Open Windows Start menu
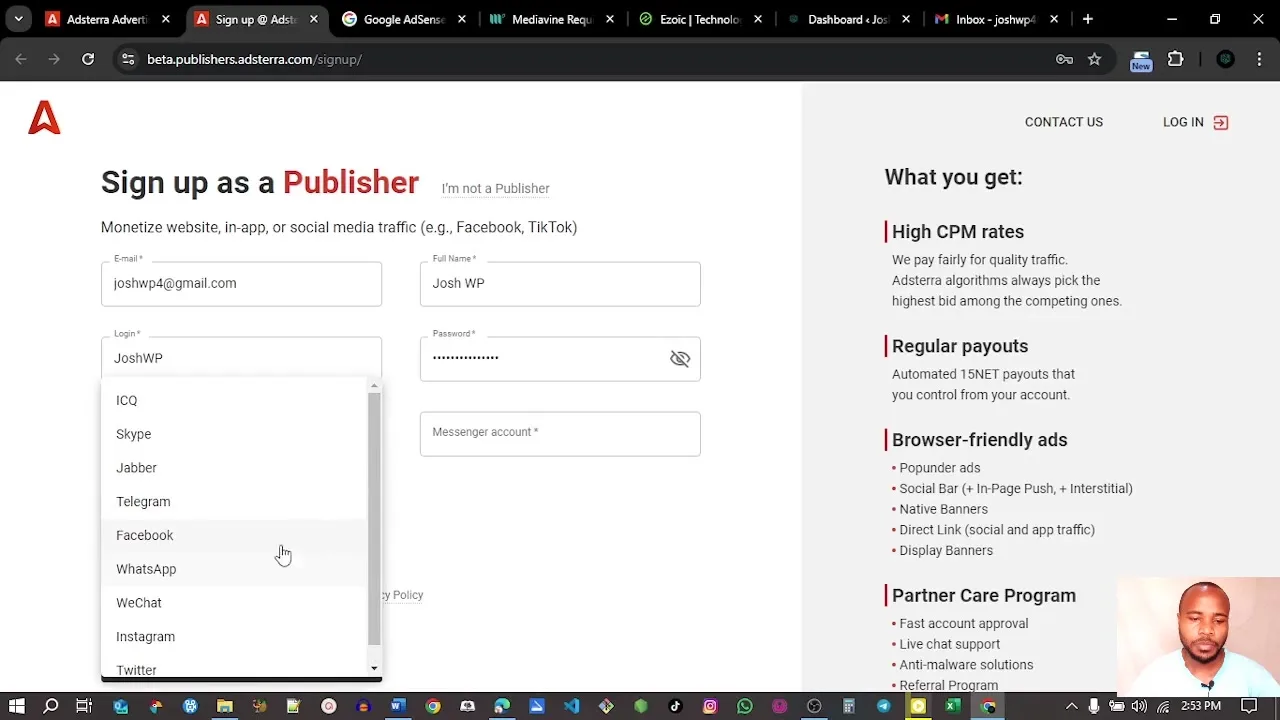1280x720 pixels. coord(17,707)
